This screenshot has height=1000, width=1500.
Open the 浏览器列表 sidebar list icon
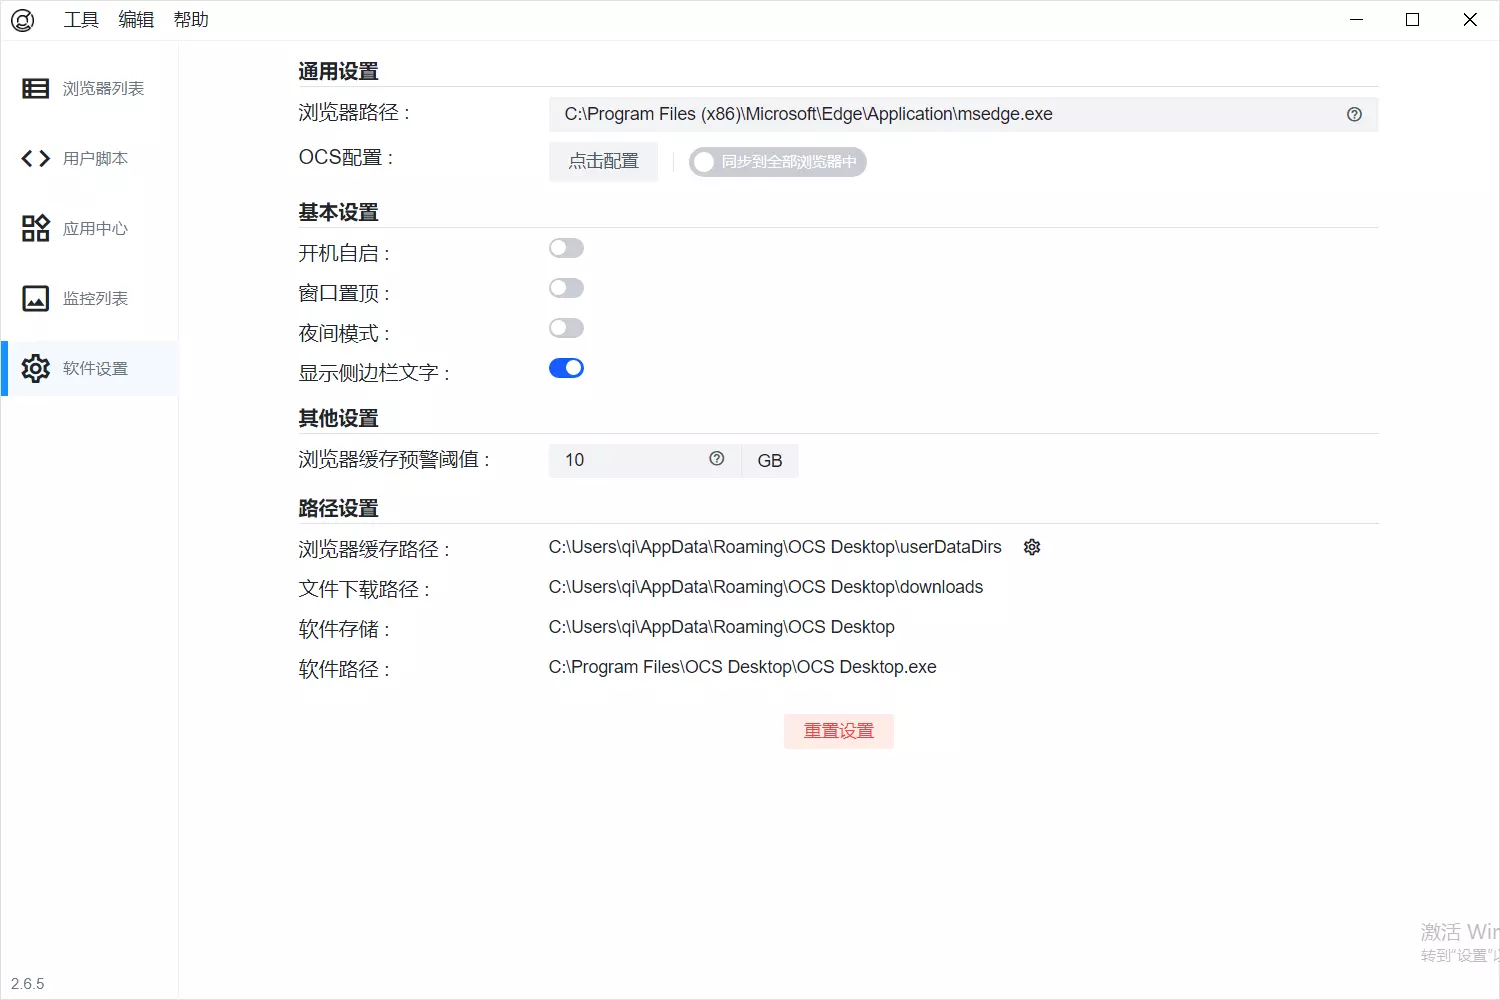coord(36,89)
